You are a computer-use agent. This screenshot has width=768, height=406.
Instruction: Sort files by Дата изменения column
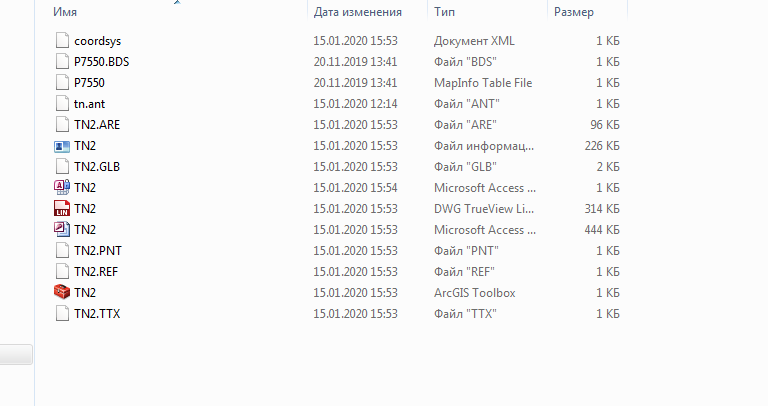click(358, 12)
